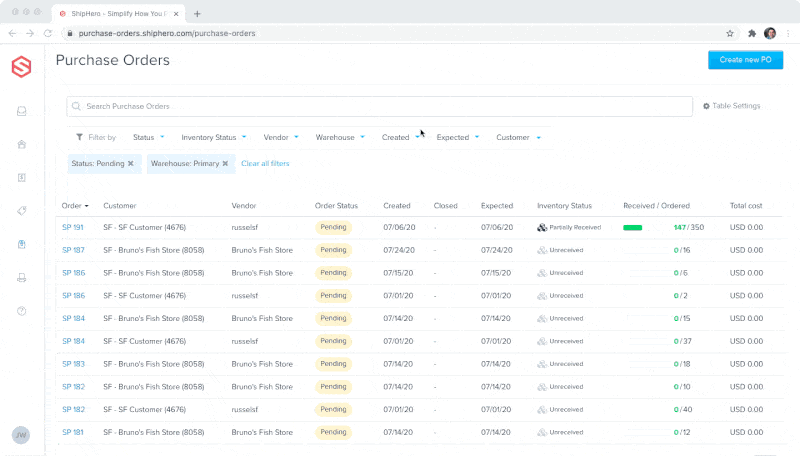Expand the Inventory Status filter dropdown

coord(214,137)
